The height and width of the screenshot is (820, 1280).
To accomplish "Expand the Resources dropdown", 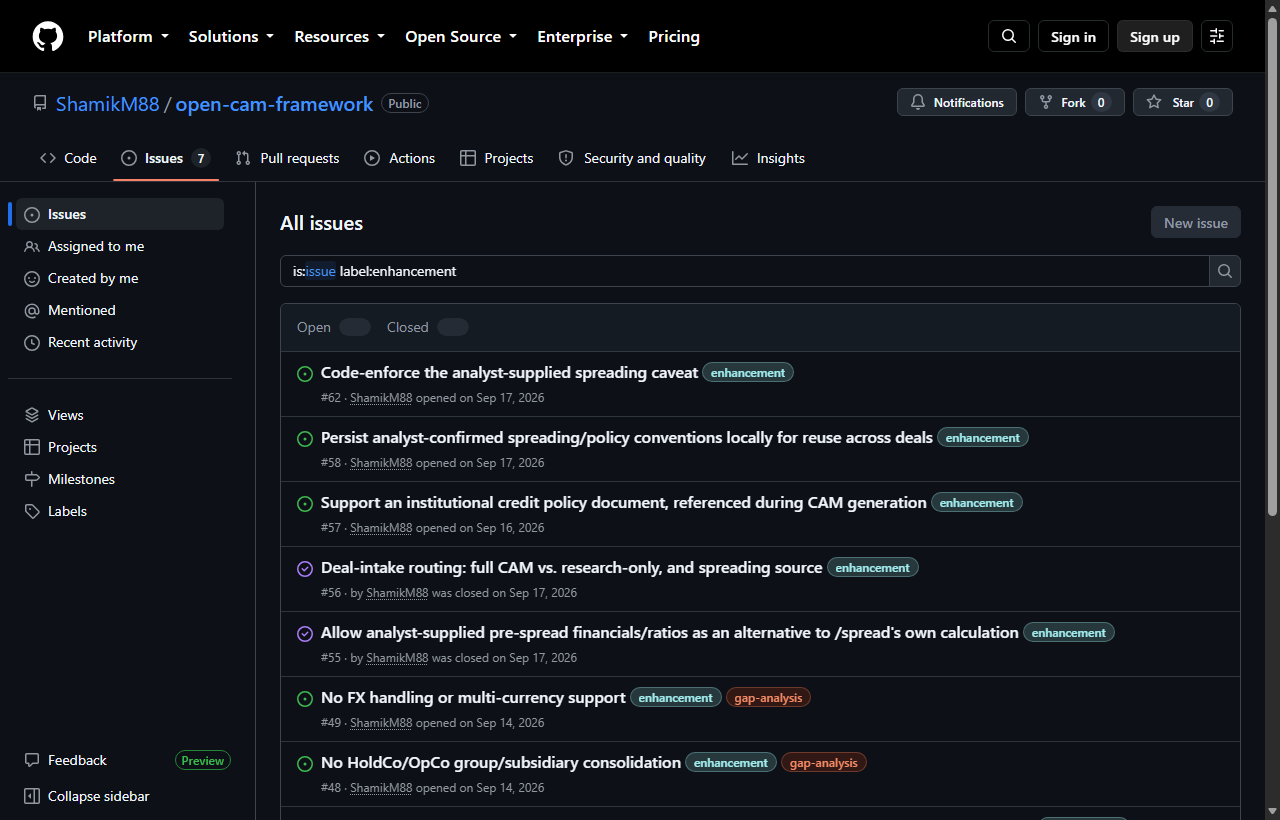I will 339,37.
